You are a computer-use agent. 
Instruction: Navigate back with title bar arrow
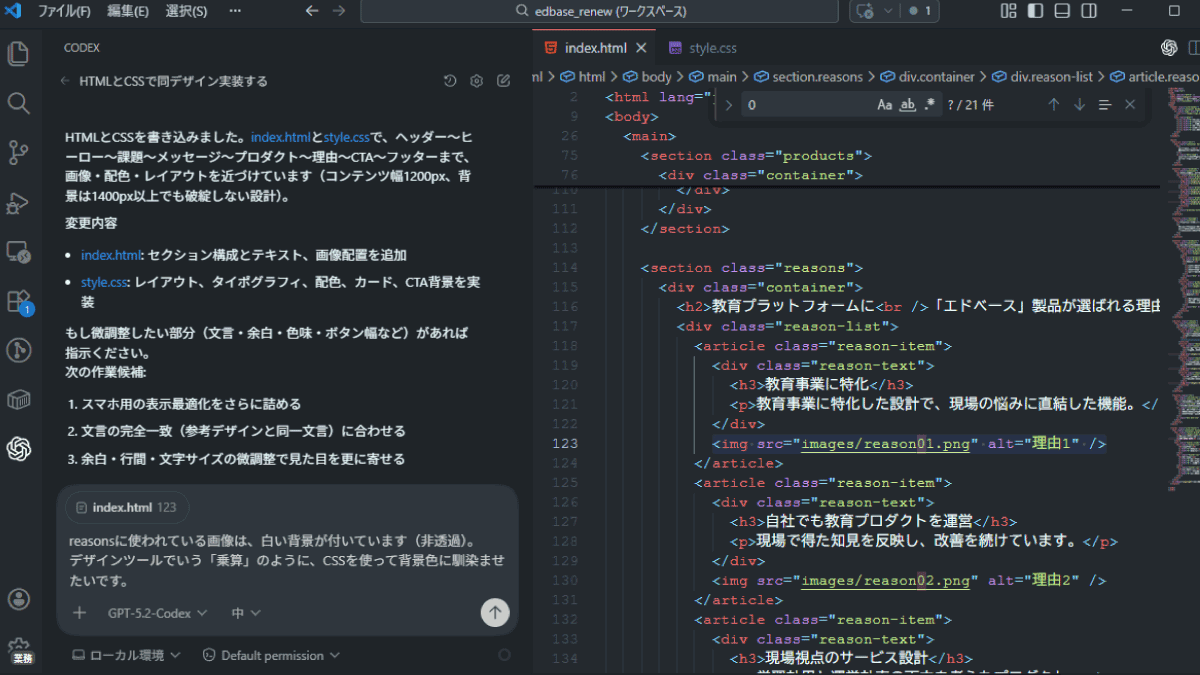coord(312,11)
